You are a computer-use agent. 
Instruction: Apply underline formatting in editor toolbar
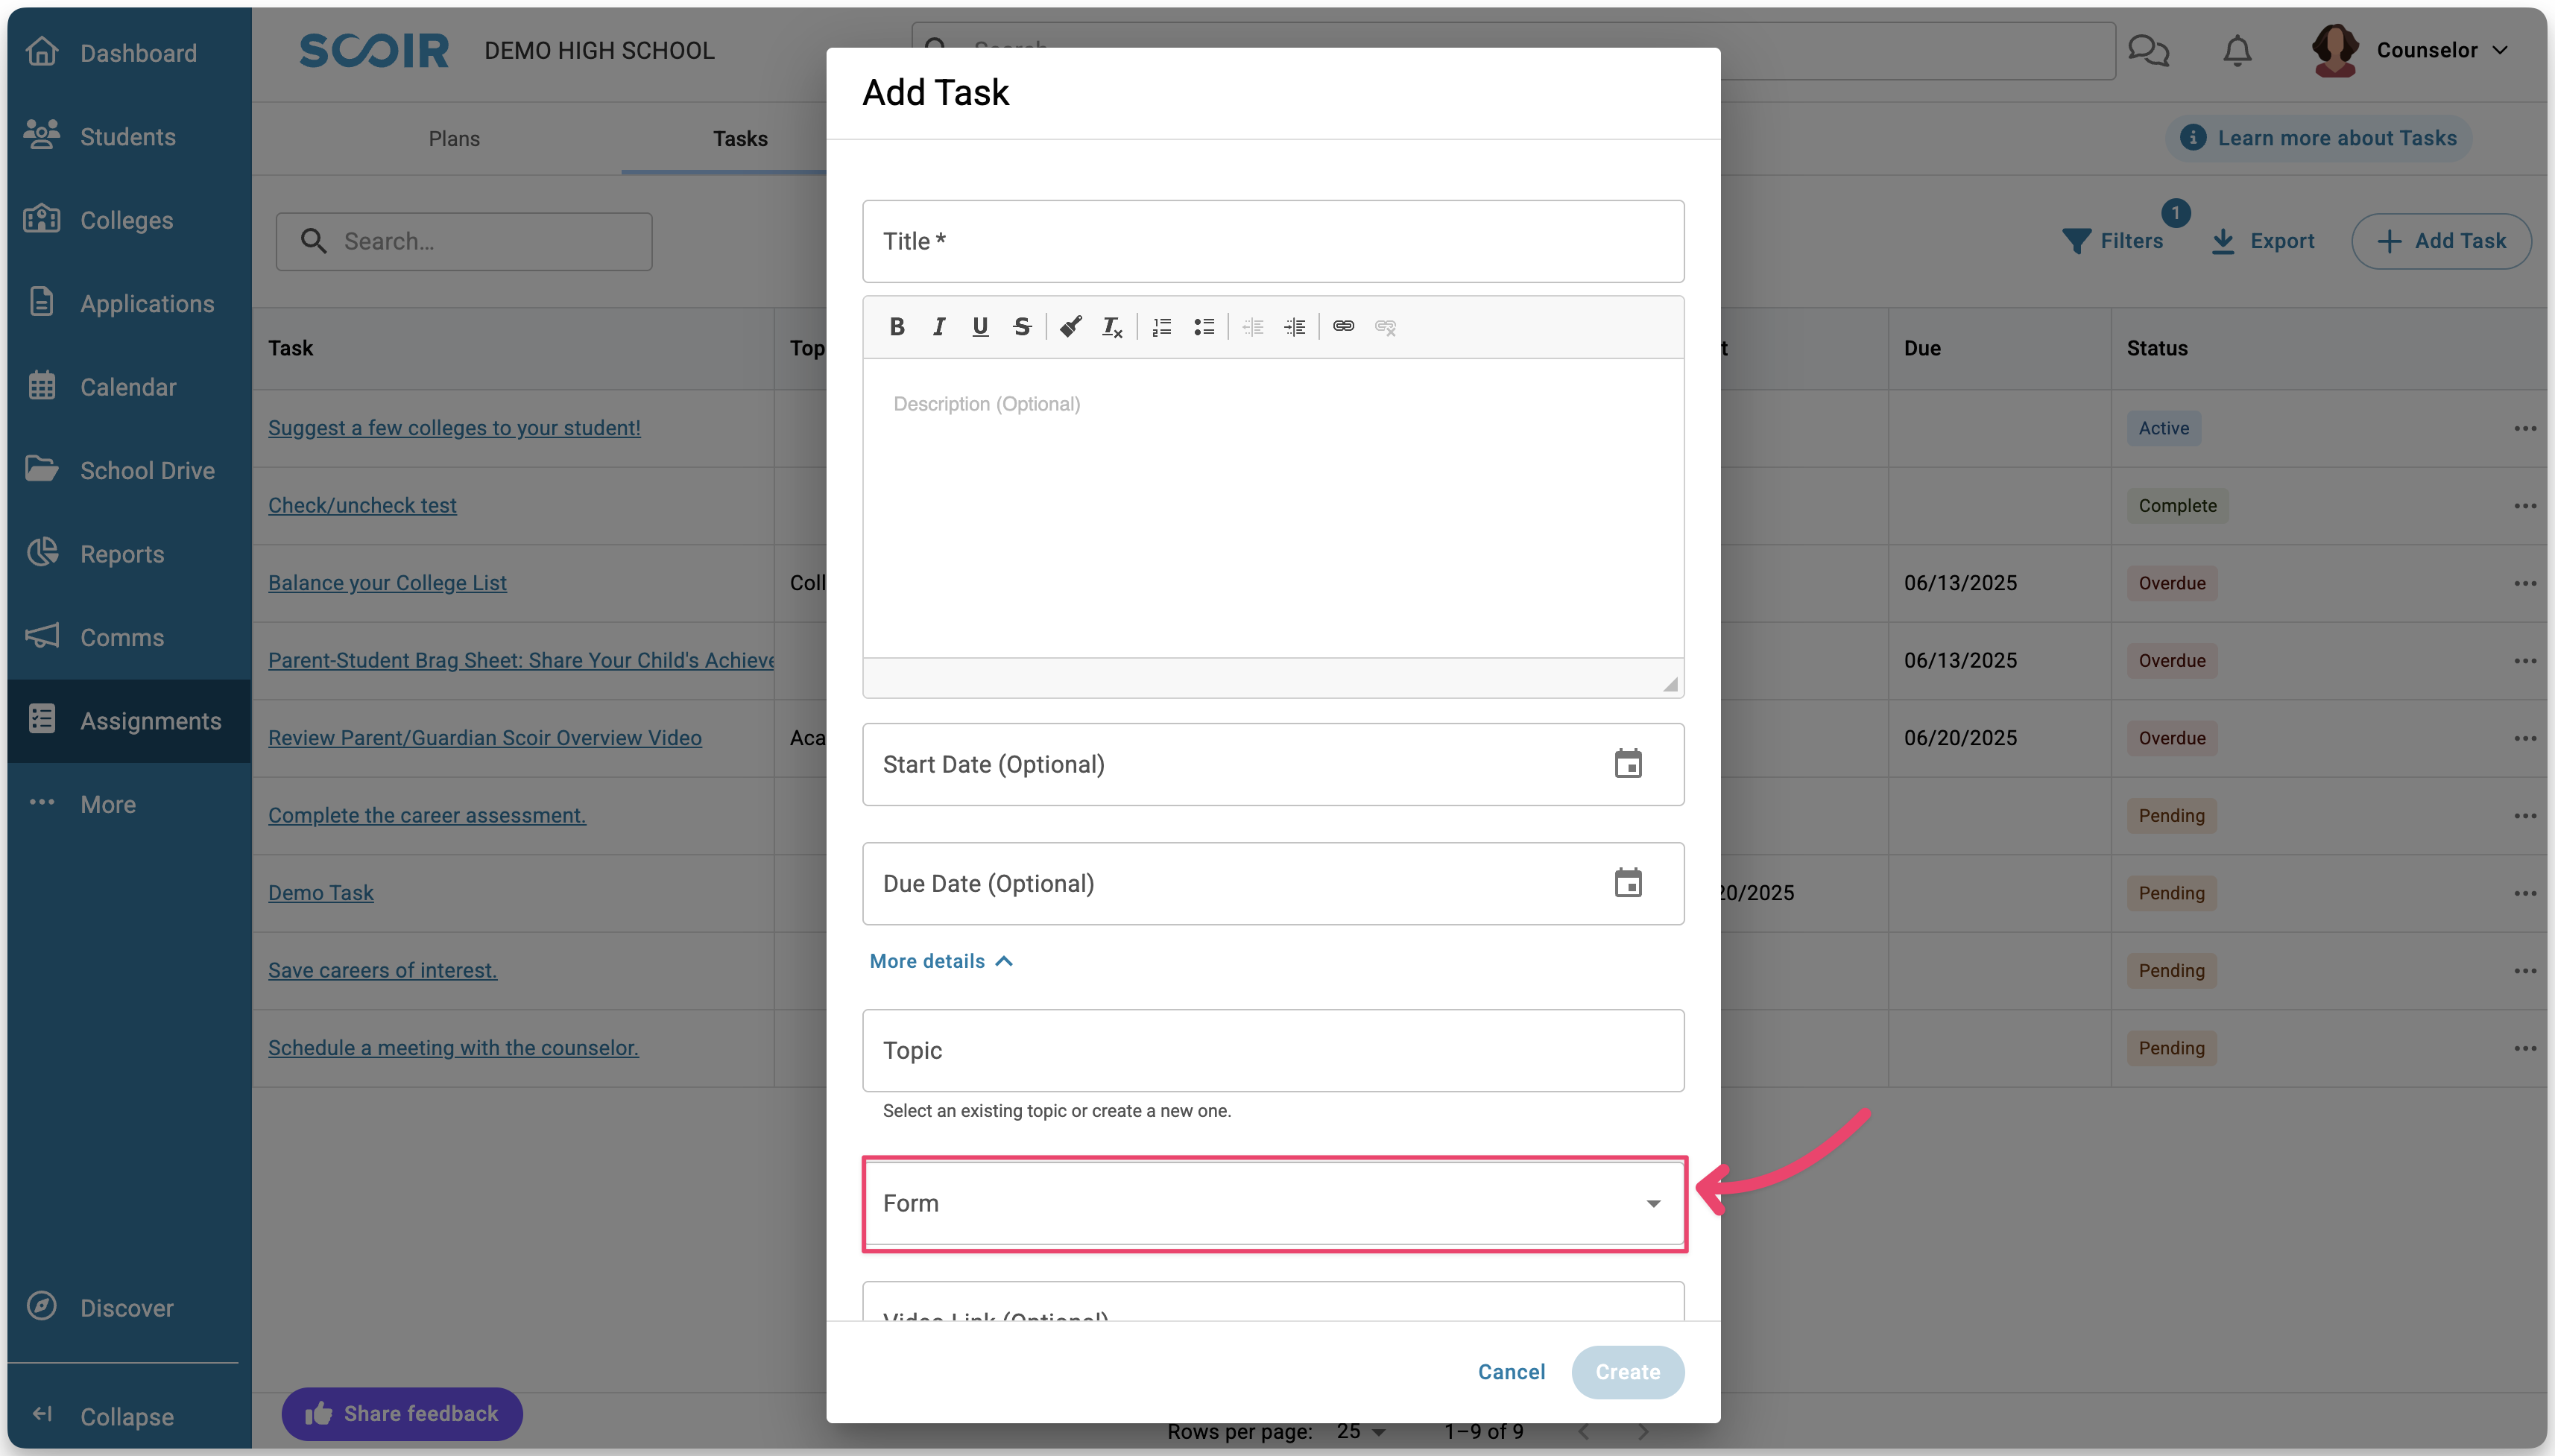pyautogui.click(x=980, y=327)
